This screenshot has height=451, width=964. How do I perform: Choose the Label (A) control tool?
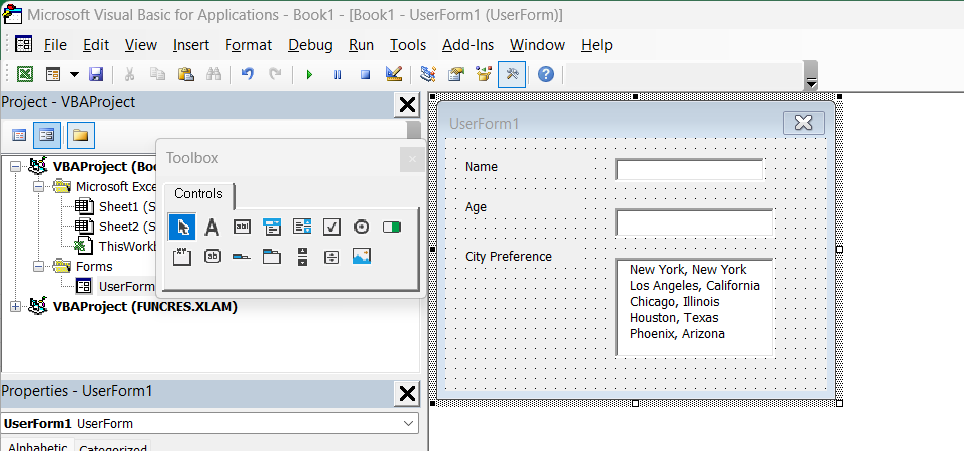(211, 227)
